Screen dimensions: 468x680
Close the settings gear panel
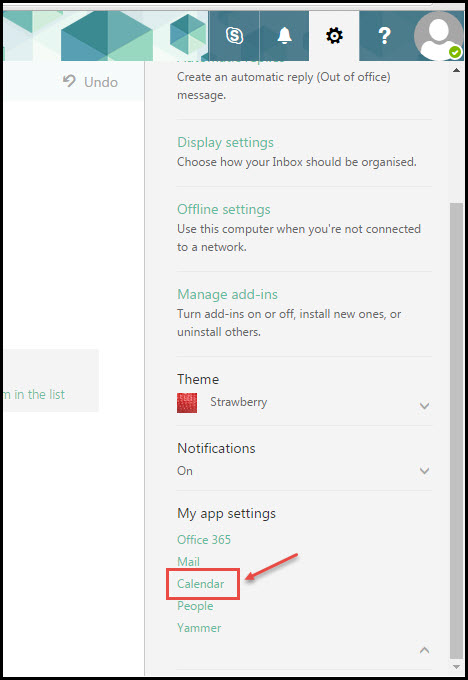334,36
